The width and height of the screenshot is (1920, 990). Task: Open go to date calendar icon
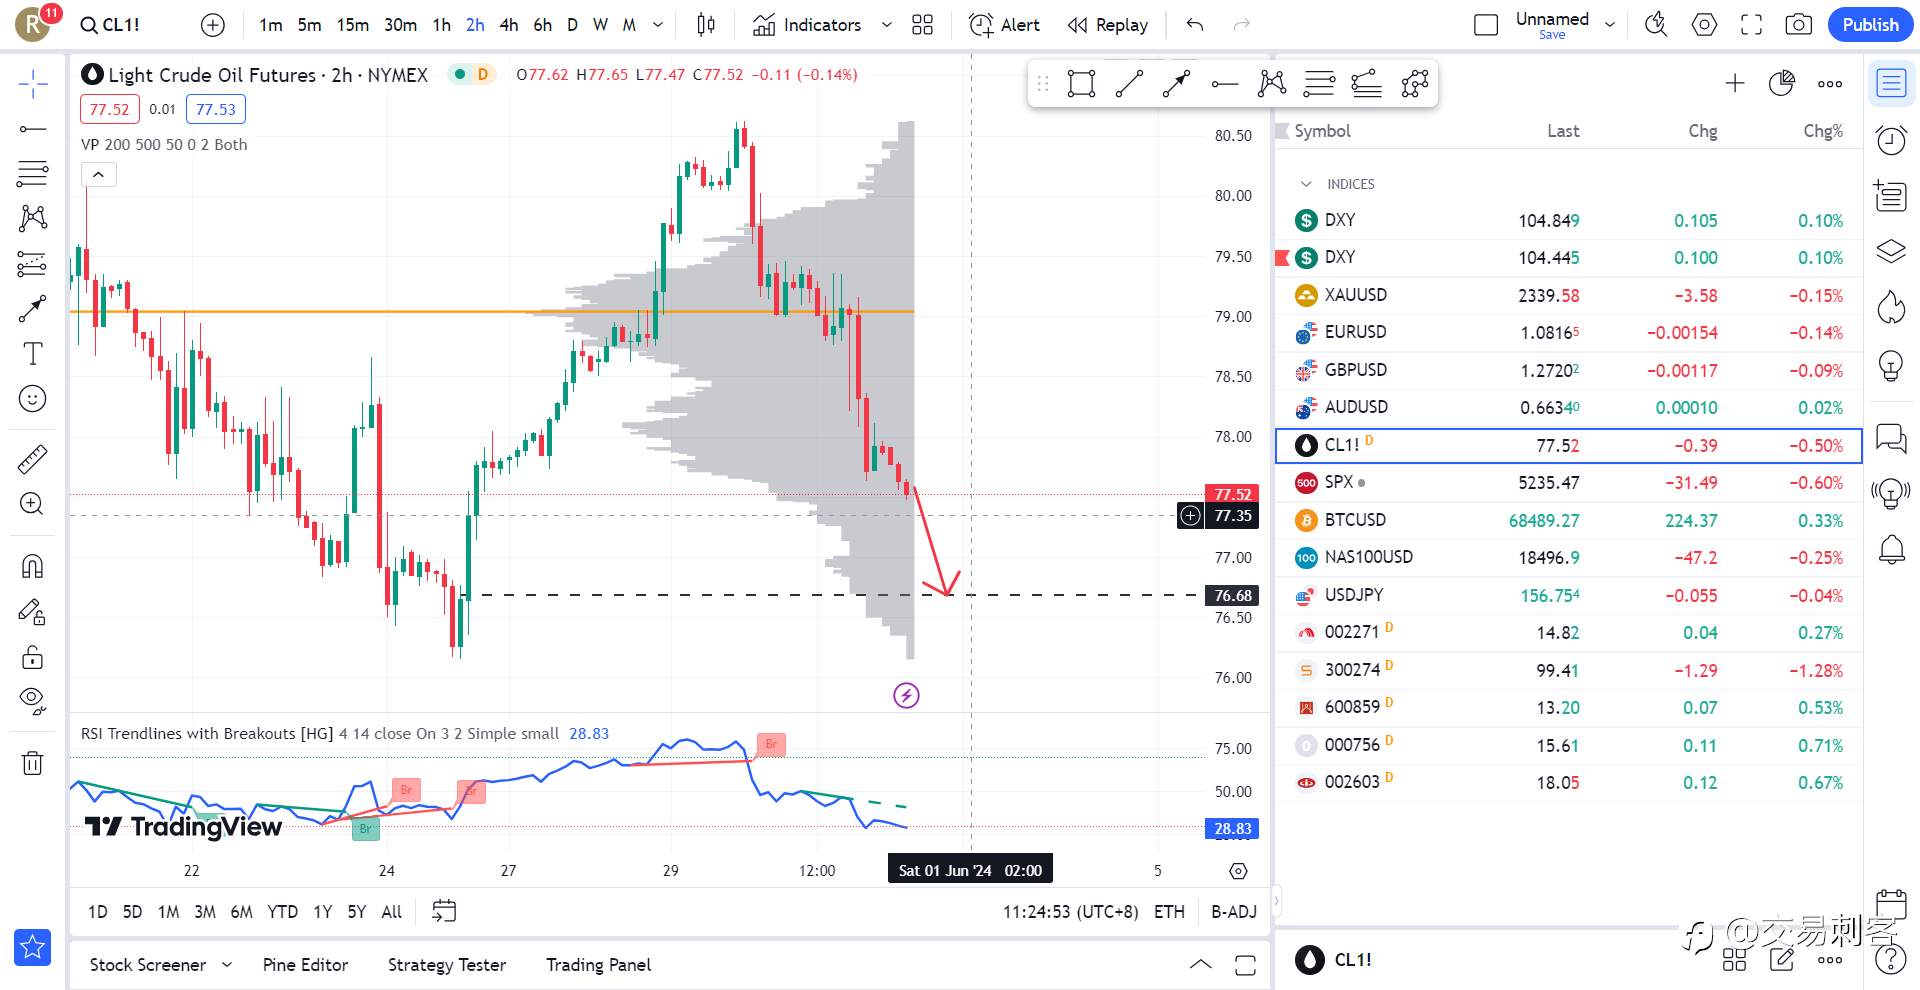pos(444,911)
